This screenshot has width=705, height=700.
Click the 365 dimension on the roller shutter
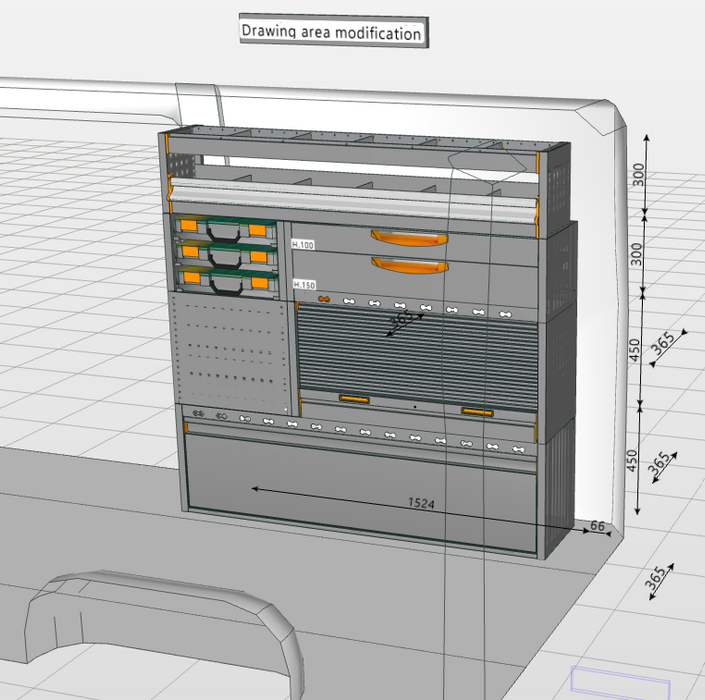[x=402, y=320]
